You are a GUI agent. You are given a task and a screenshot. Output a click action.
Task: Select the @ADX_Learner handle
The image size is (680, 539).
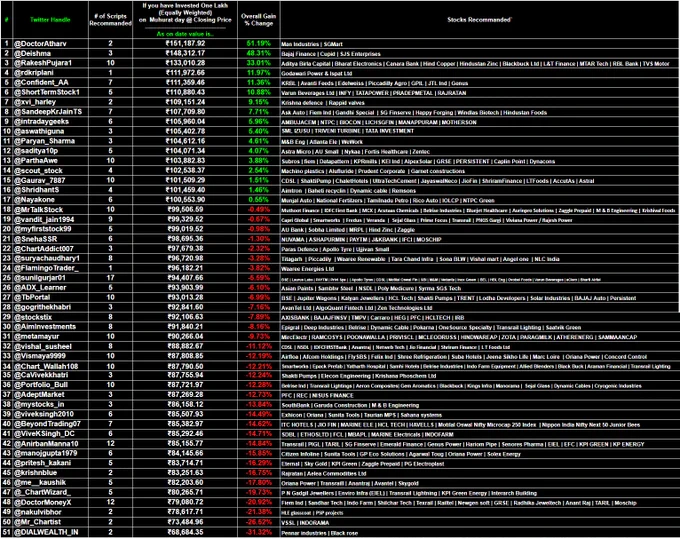(40, 287)
